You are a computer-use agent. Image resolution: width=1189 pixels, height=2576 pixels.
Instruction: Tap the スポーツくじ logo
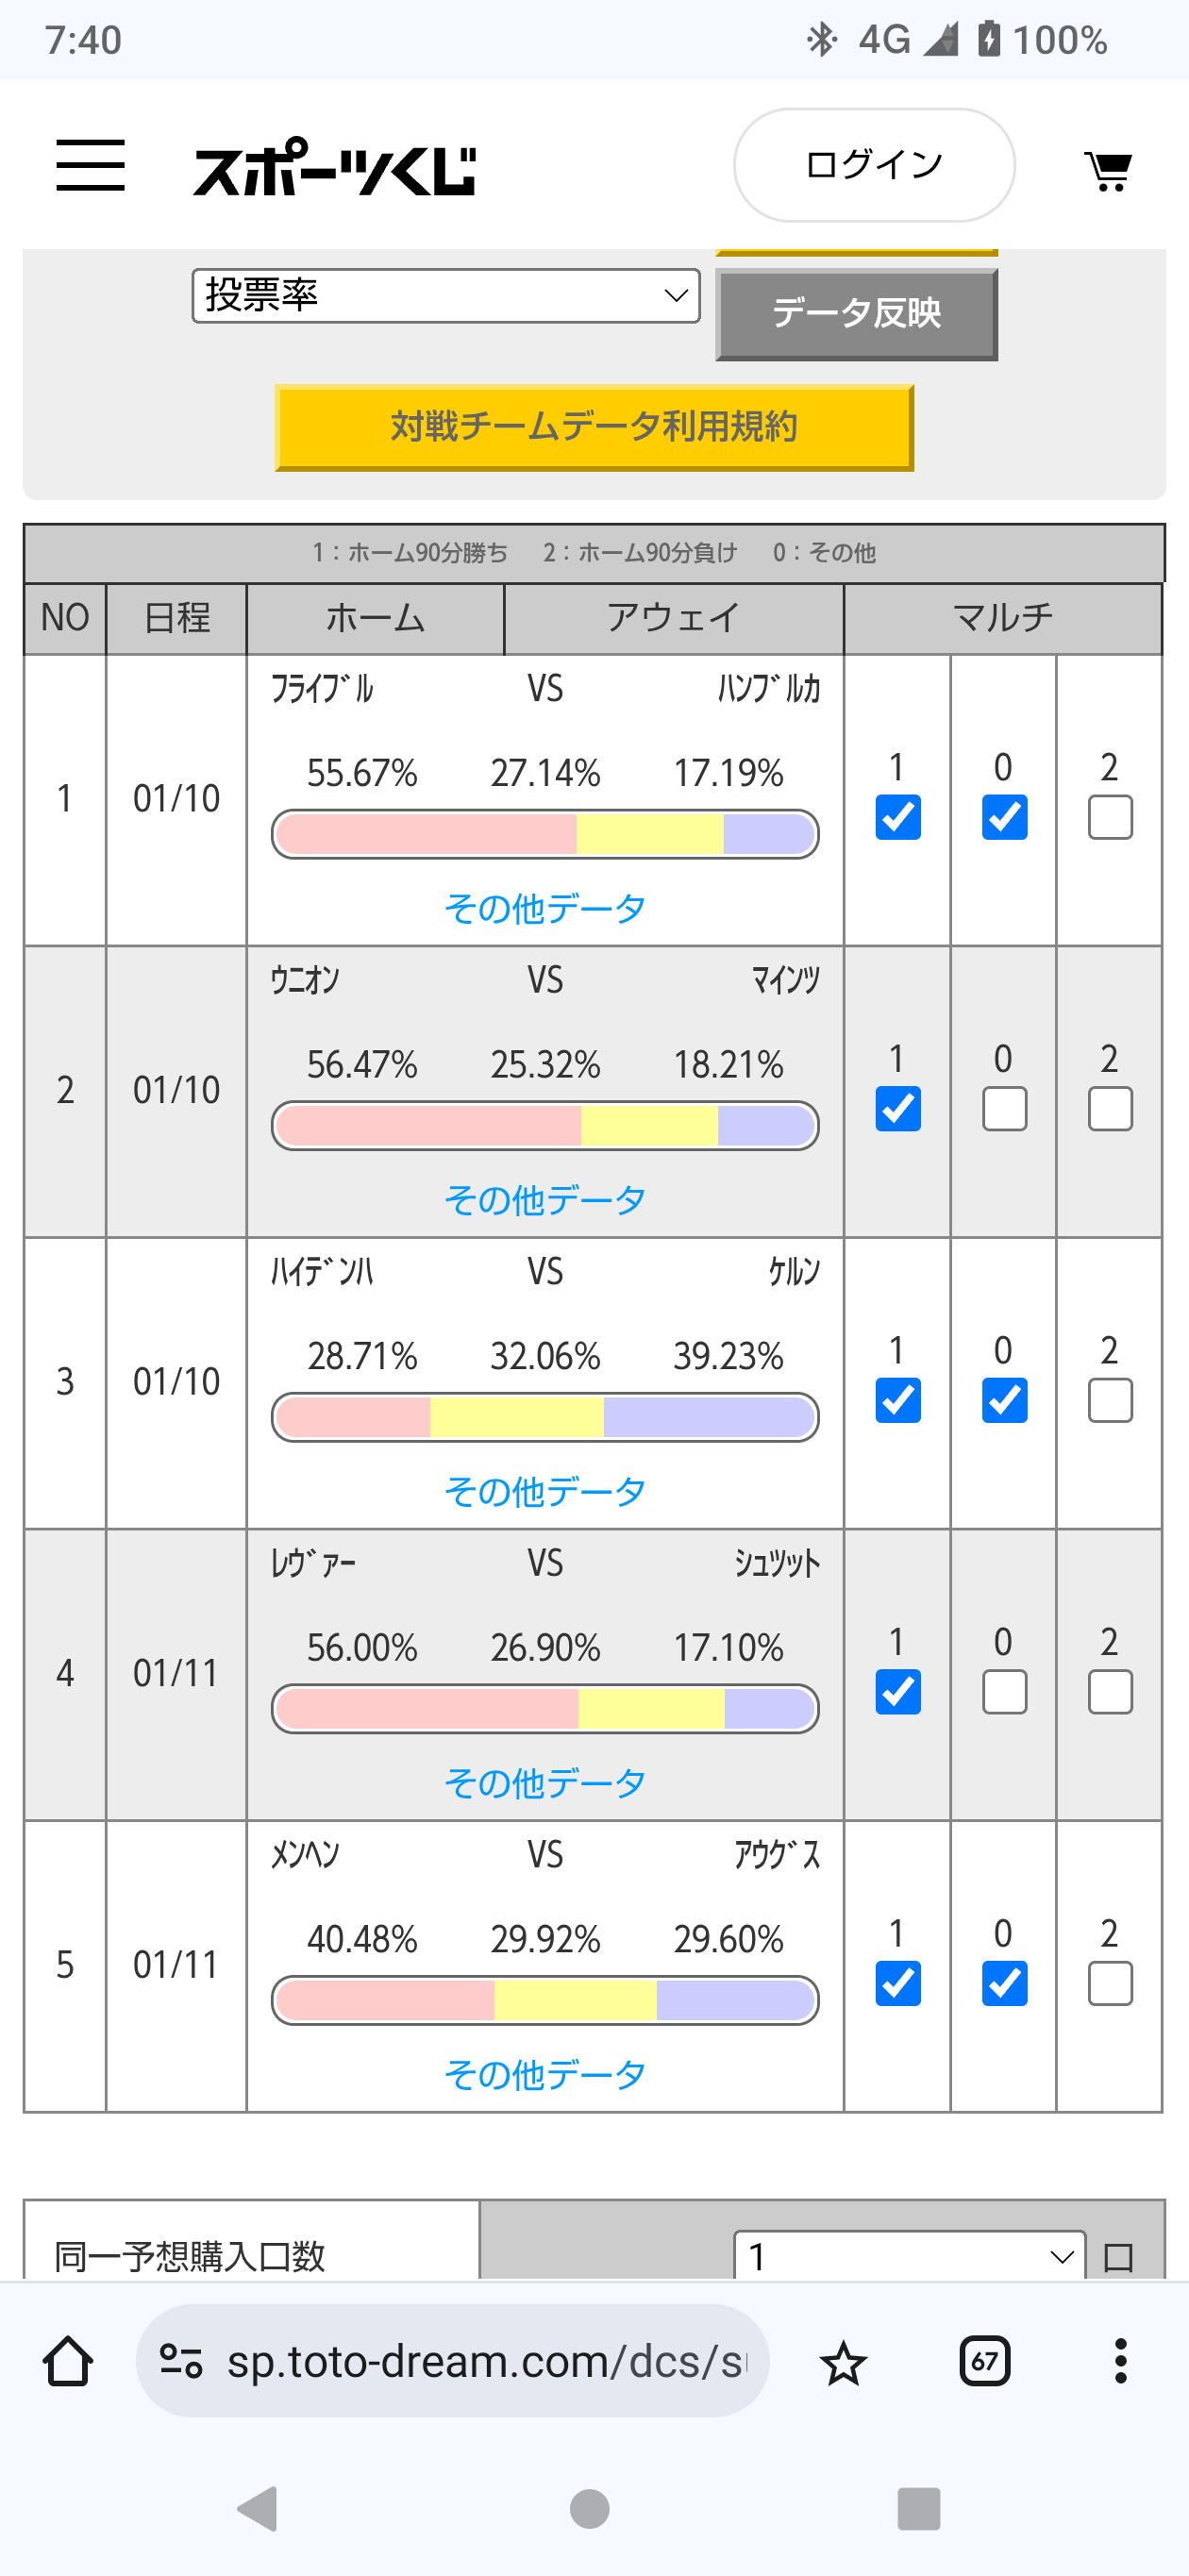[334, 168]
